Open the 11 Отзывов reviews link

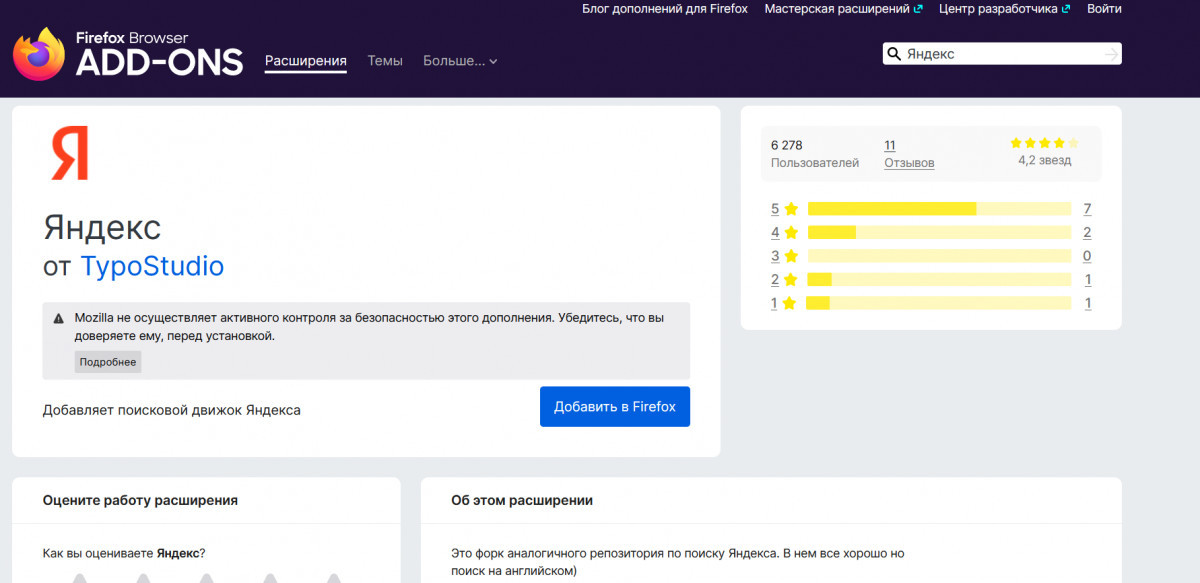[x=909, y=154]
